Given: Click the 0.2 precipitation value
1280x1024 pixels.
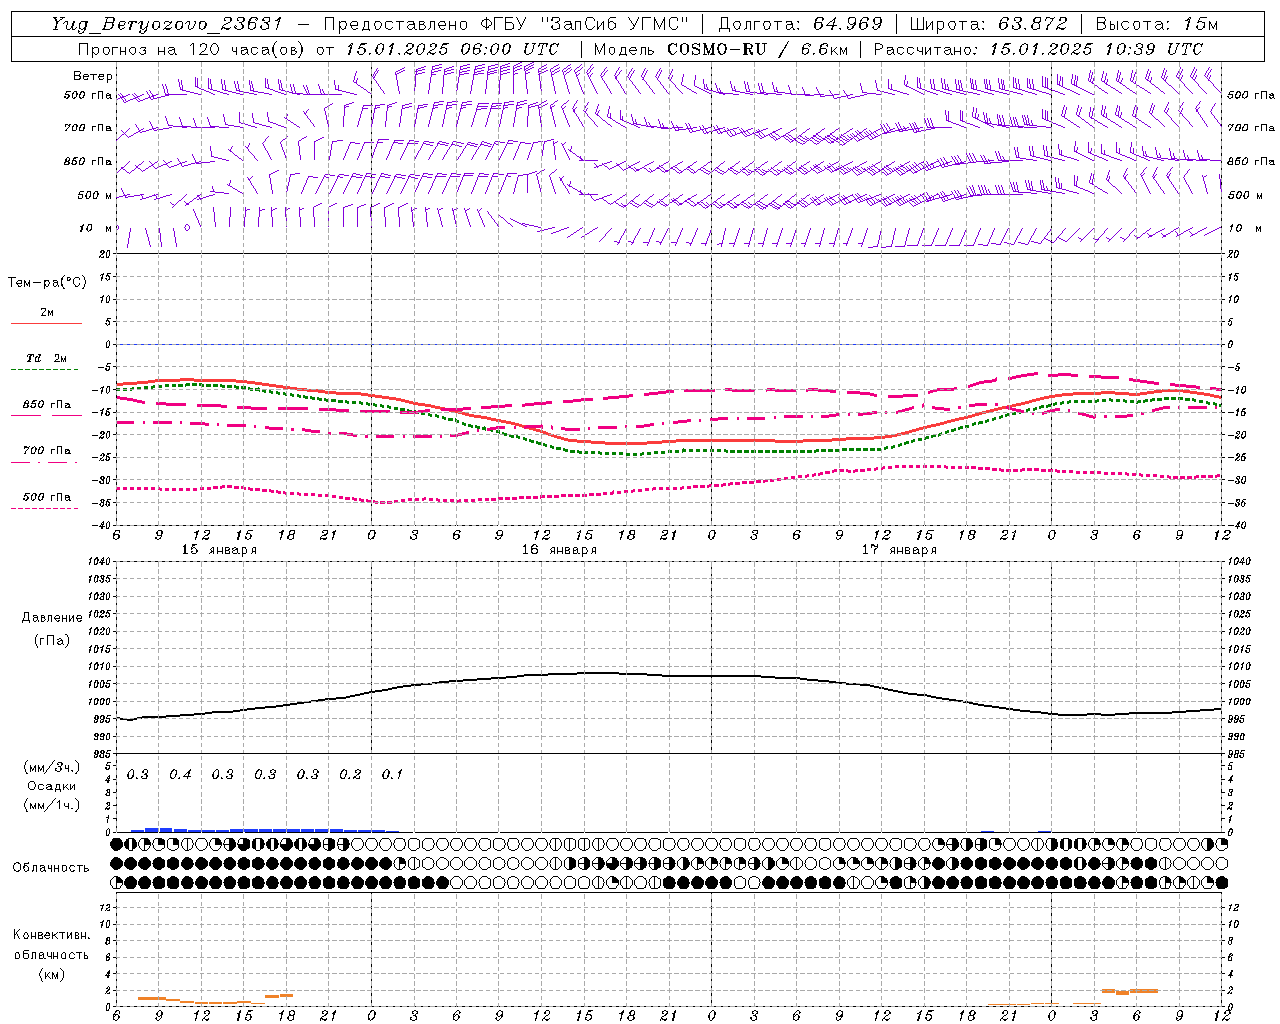Looking at the screenshot, I should [350, 774].
